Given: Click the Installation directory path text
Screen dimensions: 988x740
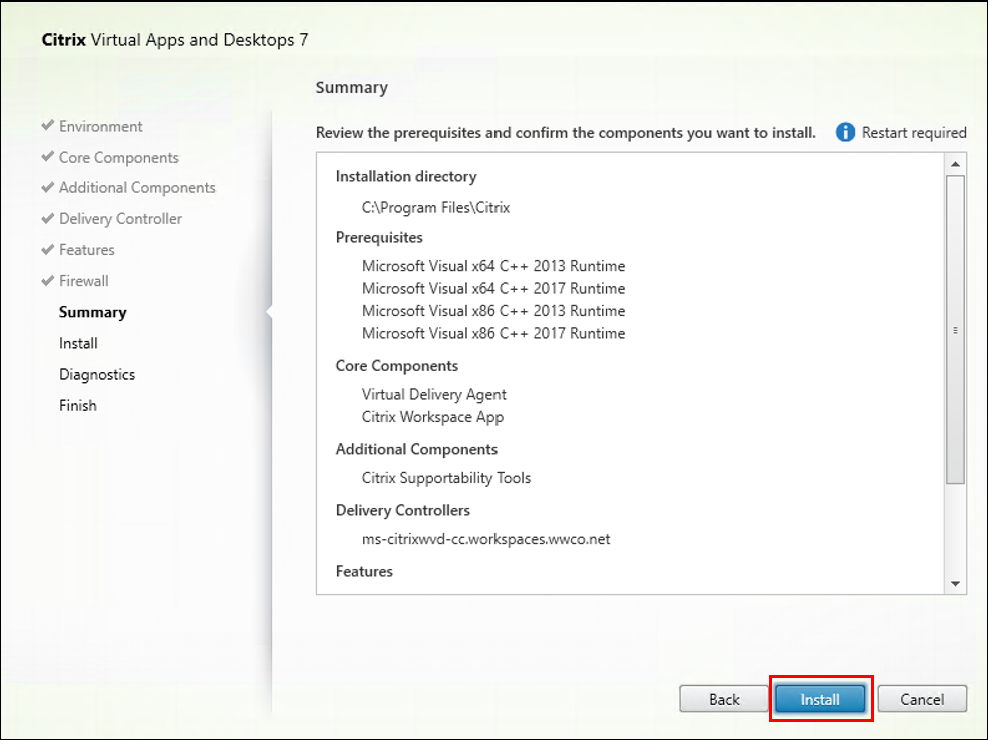Looking at the screenshot, I should pos(436,207).
